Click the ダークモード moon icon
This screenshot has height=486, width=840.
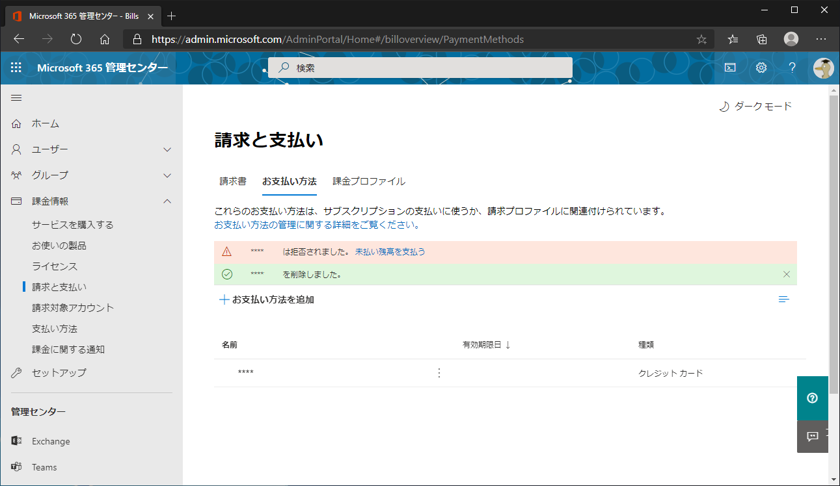724,107
